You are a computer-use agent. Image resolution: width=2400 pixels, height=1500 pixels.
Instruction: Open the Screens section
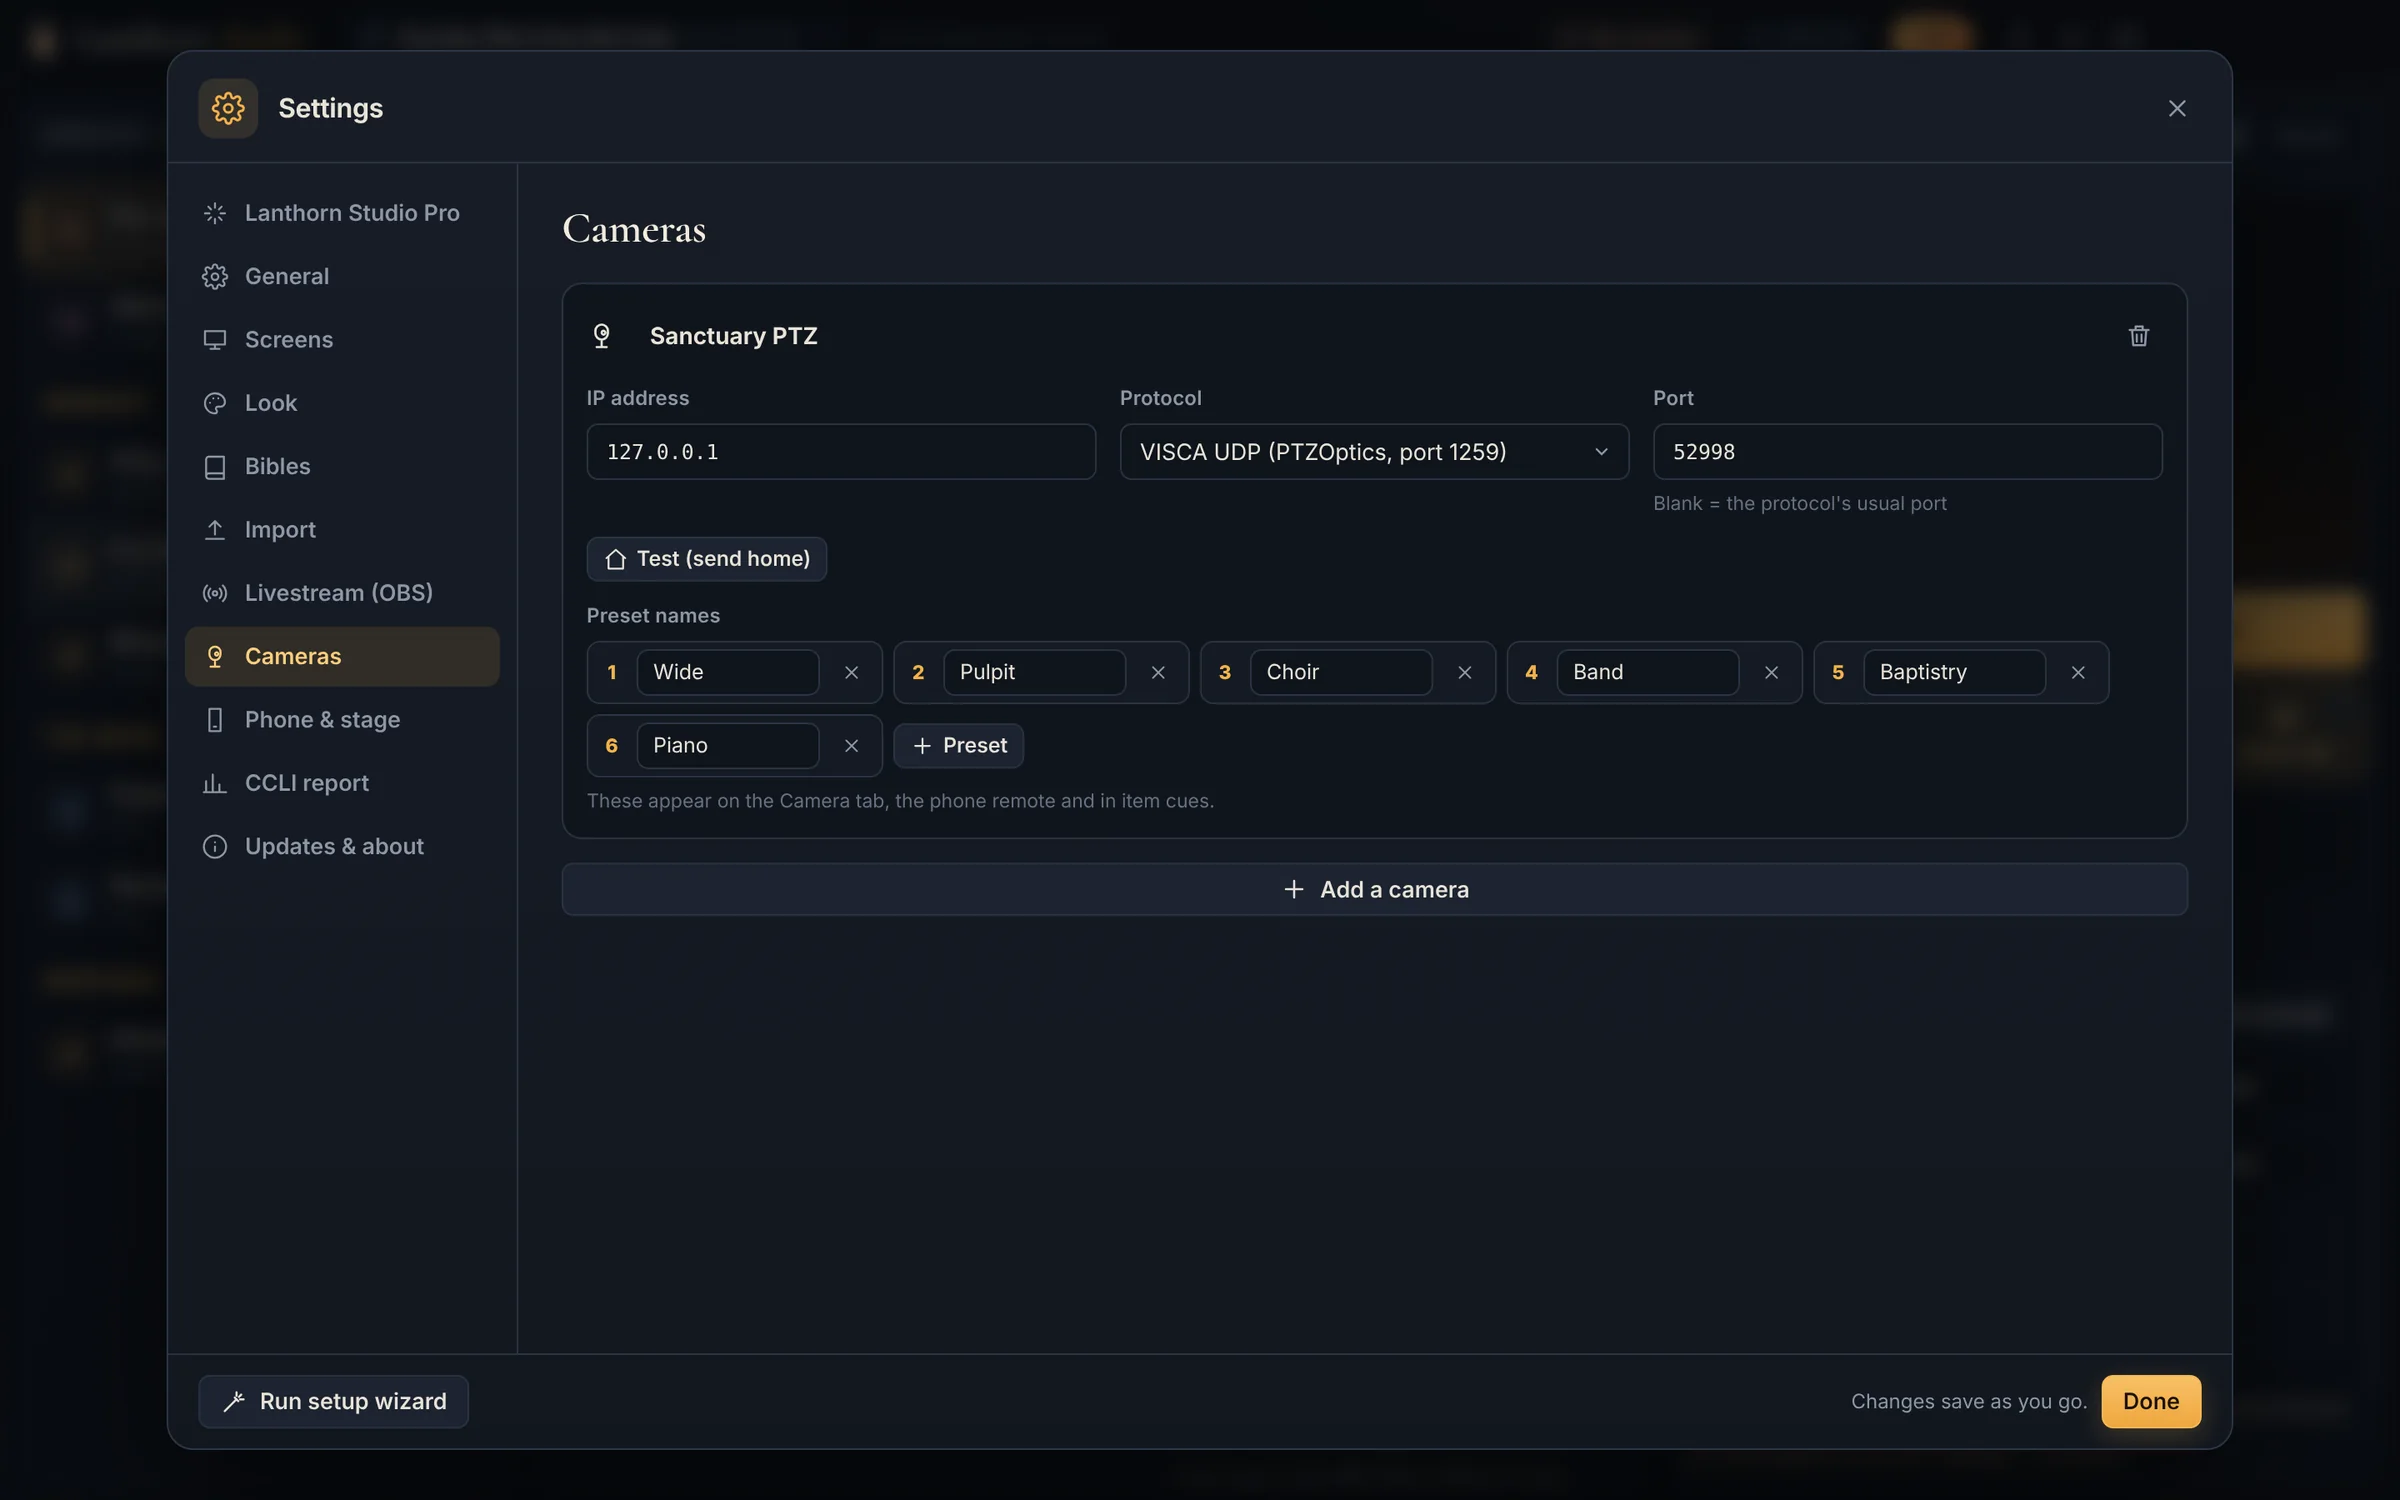342,340
